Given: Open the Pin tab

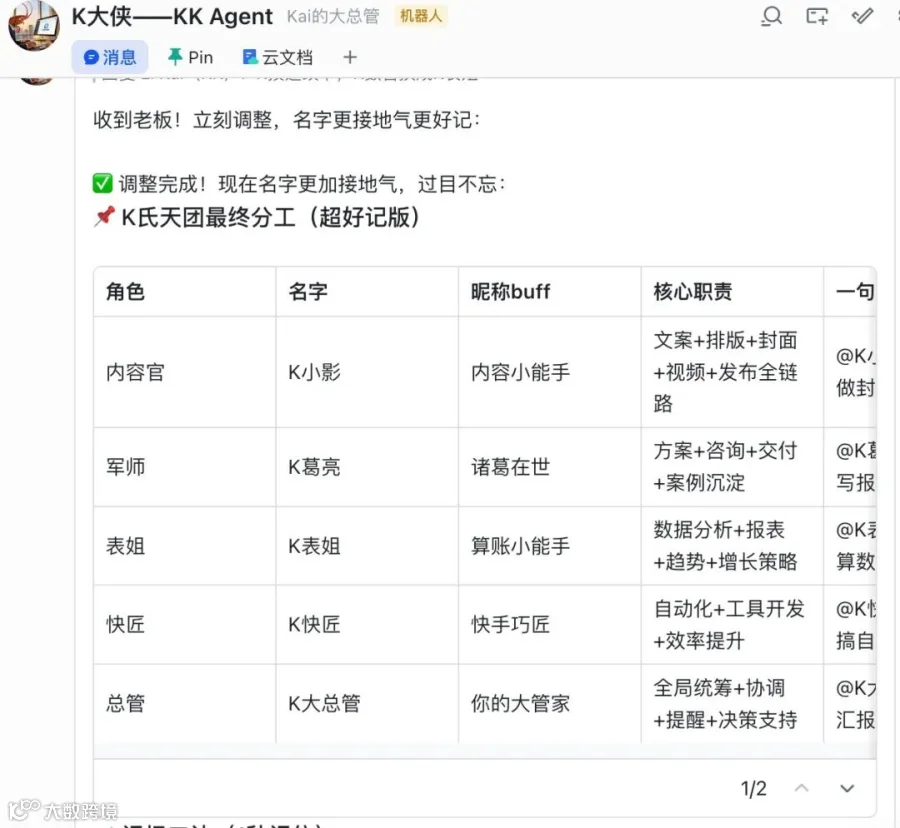Looking at the screenshot, I should [x=190, y=57].
